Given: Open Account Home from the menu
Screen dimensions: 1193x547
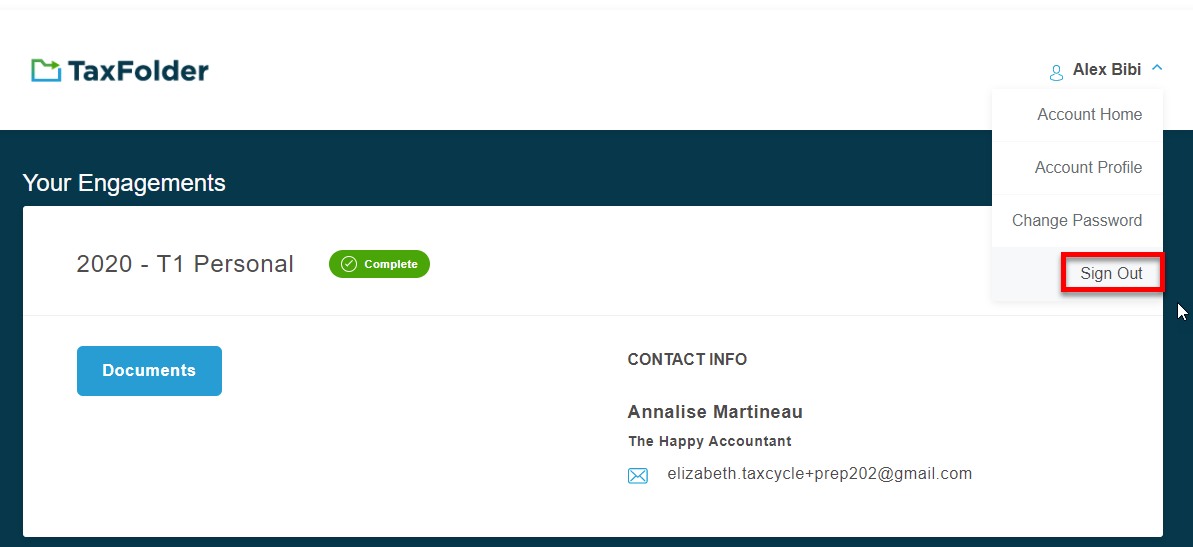Looking at the screenshot, I should point(1090,115).
